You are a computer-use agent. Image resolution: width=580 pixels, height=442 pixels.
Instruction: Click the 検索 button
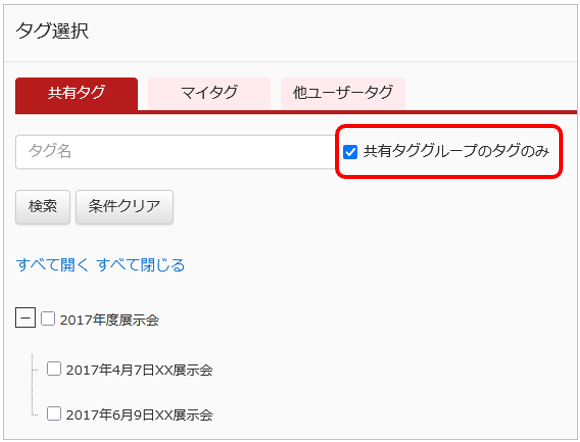coord(43,207)
